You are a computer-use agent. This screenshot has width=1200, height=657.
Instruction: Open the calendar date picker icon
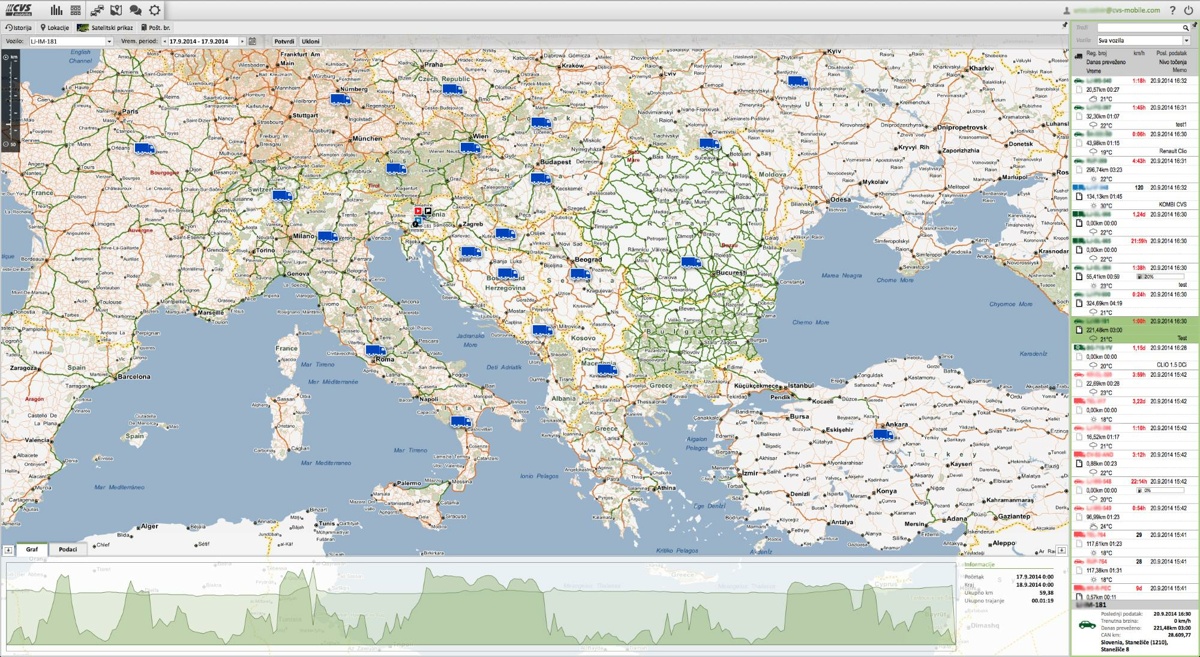tap(253, 41)
